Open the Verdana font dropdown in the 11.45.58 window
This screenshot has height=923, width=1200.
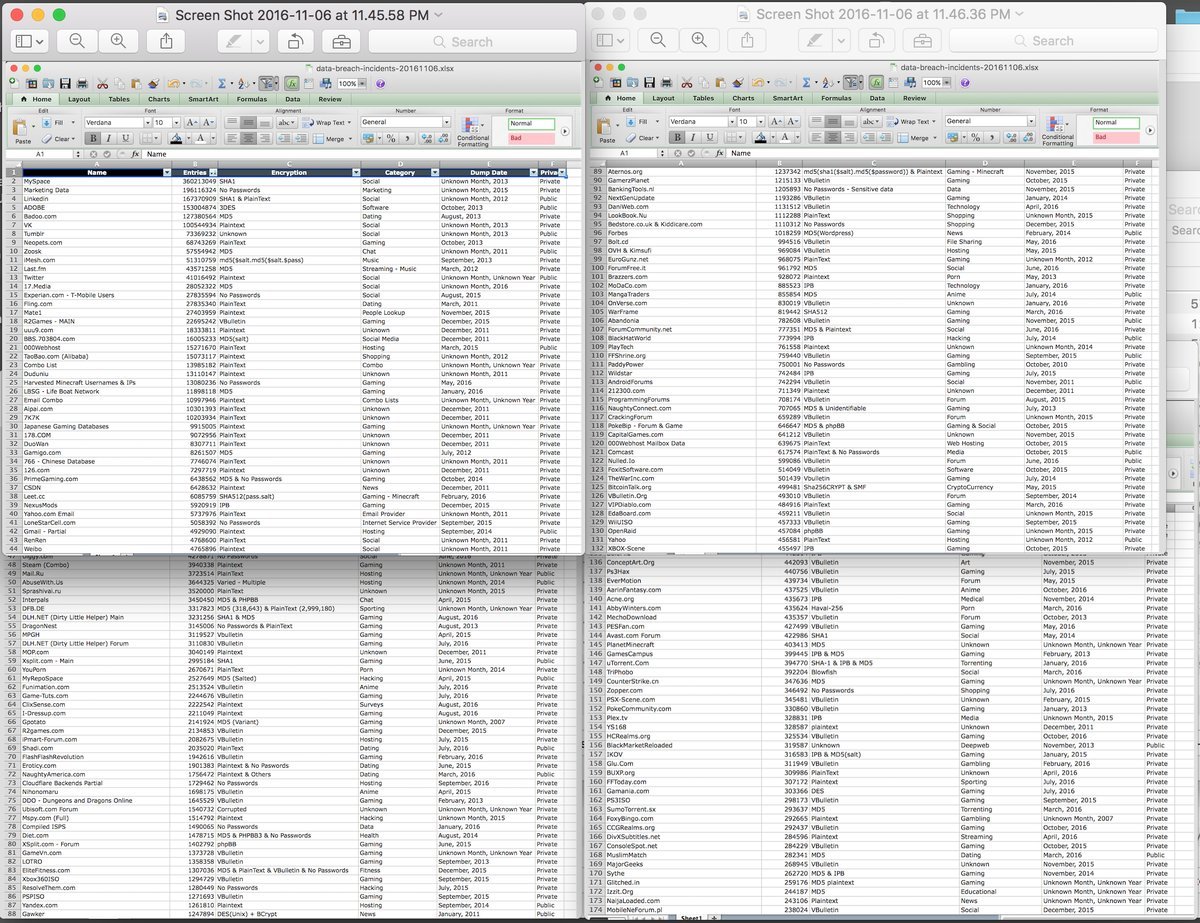(x=146, y=122)
